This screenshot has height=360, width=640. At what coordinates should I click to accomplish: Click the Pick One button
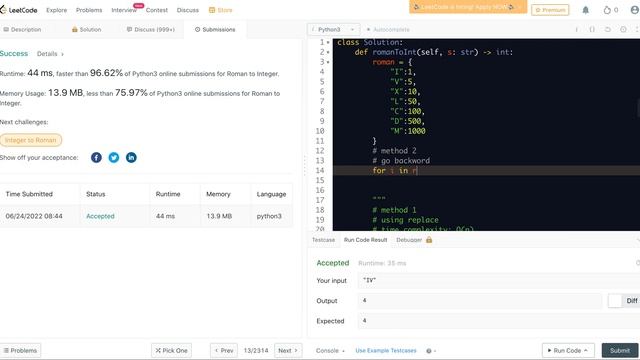(x=171, y=351)
